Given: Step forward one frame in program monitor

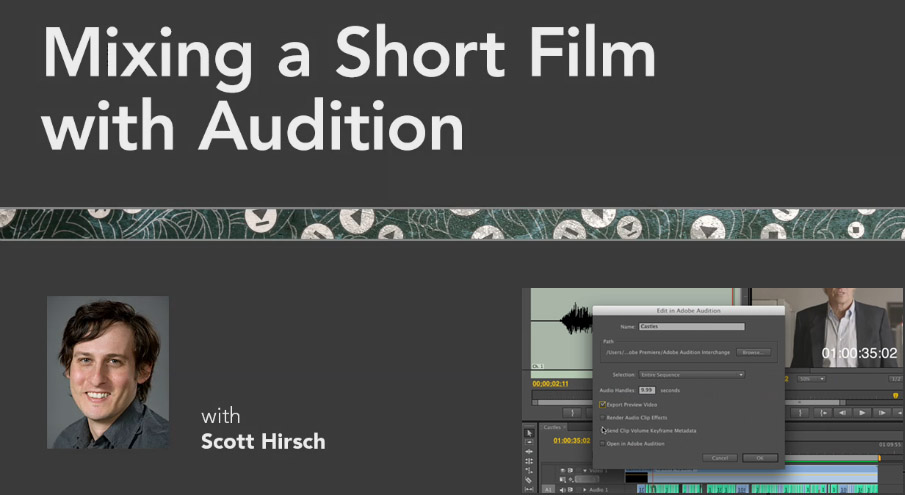Looking at the screenshot, I should point(882,413).
